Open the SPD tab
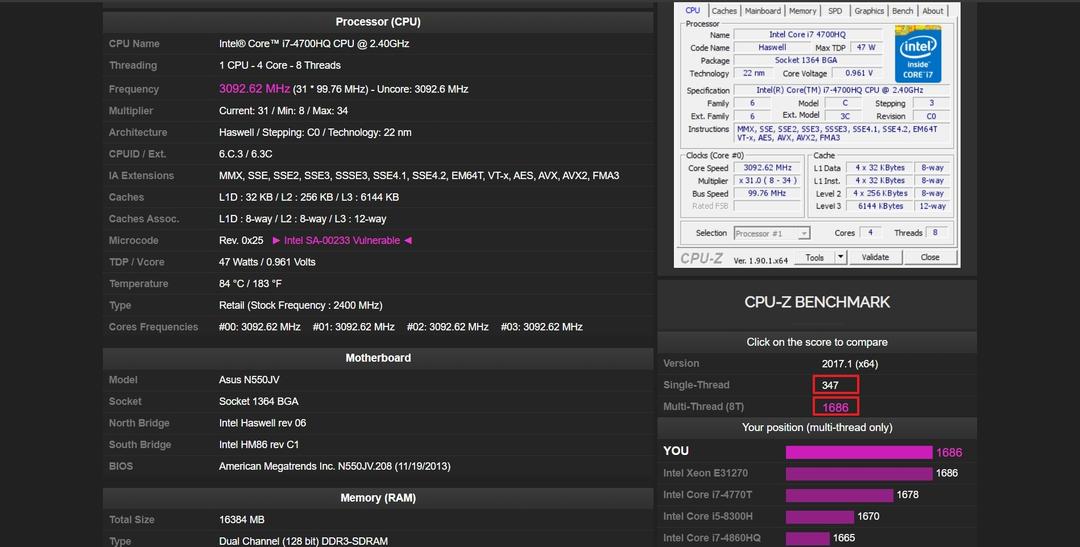Screen dimensions: 1080x547 (x=835, y=11)
